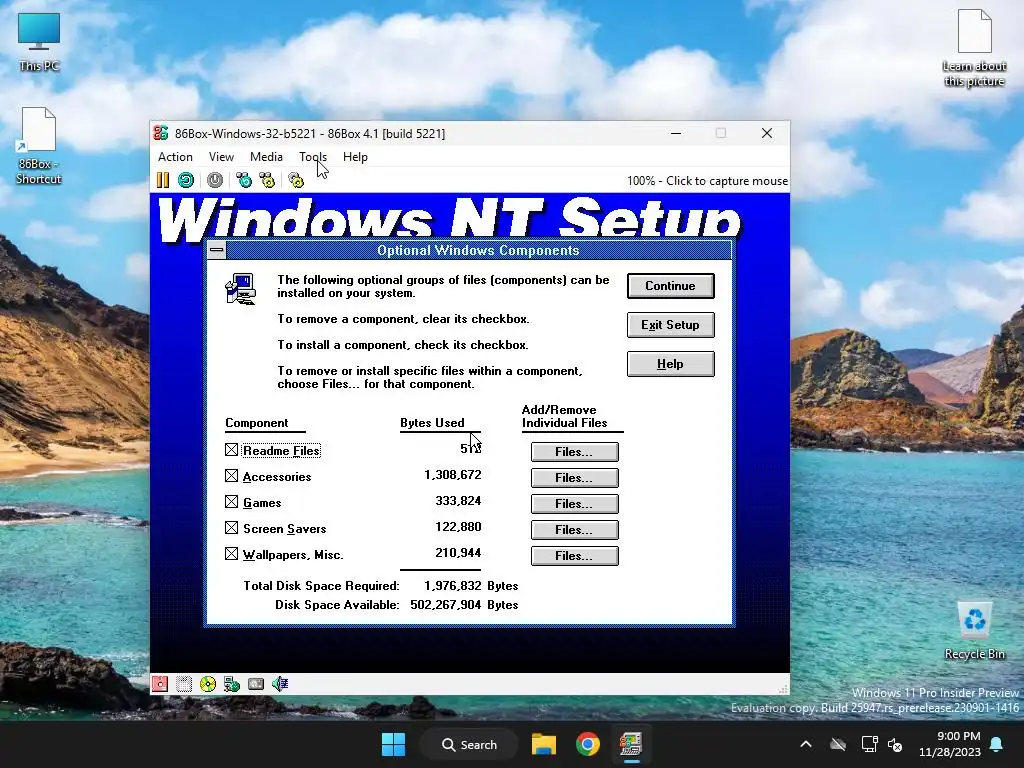Click '100% - Click to capture mouse' status
1024x768 pixels.
click(x=707, y=181)
